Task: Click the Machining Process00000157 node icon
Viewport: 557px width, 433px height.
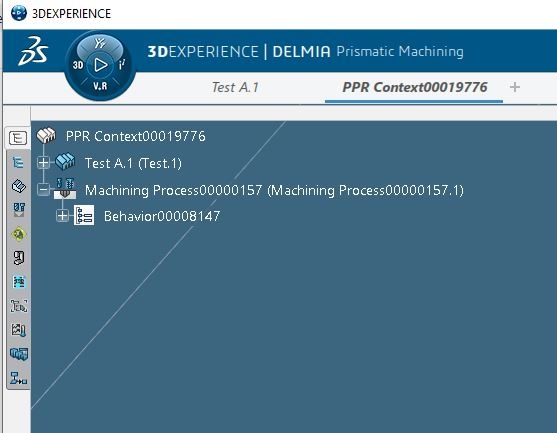Action: 65,188
